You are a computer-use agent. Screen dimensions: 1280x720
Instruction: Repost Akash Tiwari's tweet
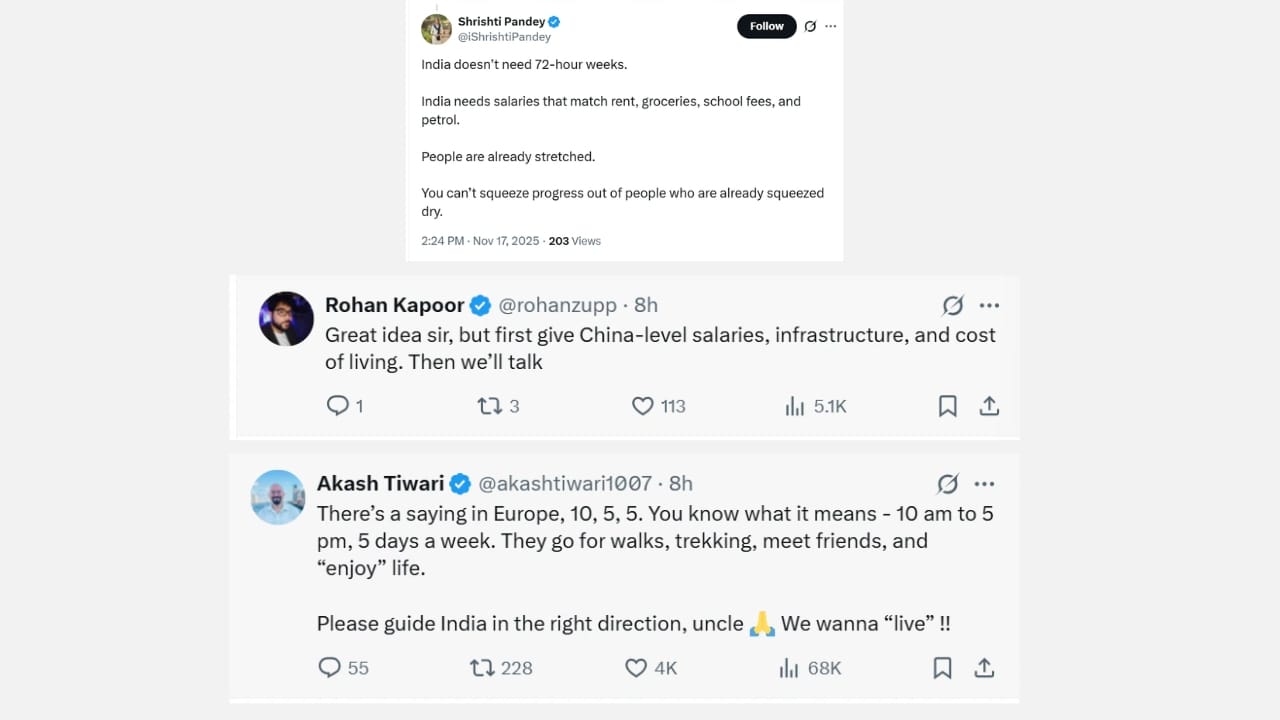[x=482, y=667]
